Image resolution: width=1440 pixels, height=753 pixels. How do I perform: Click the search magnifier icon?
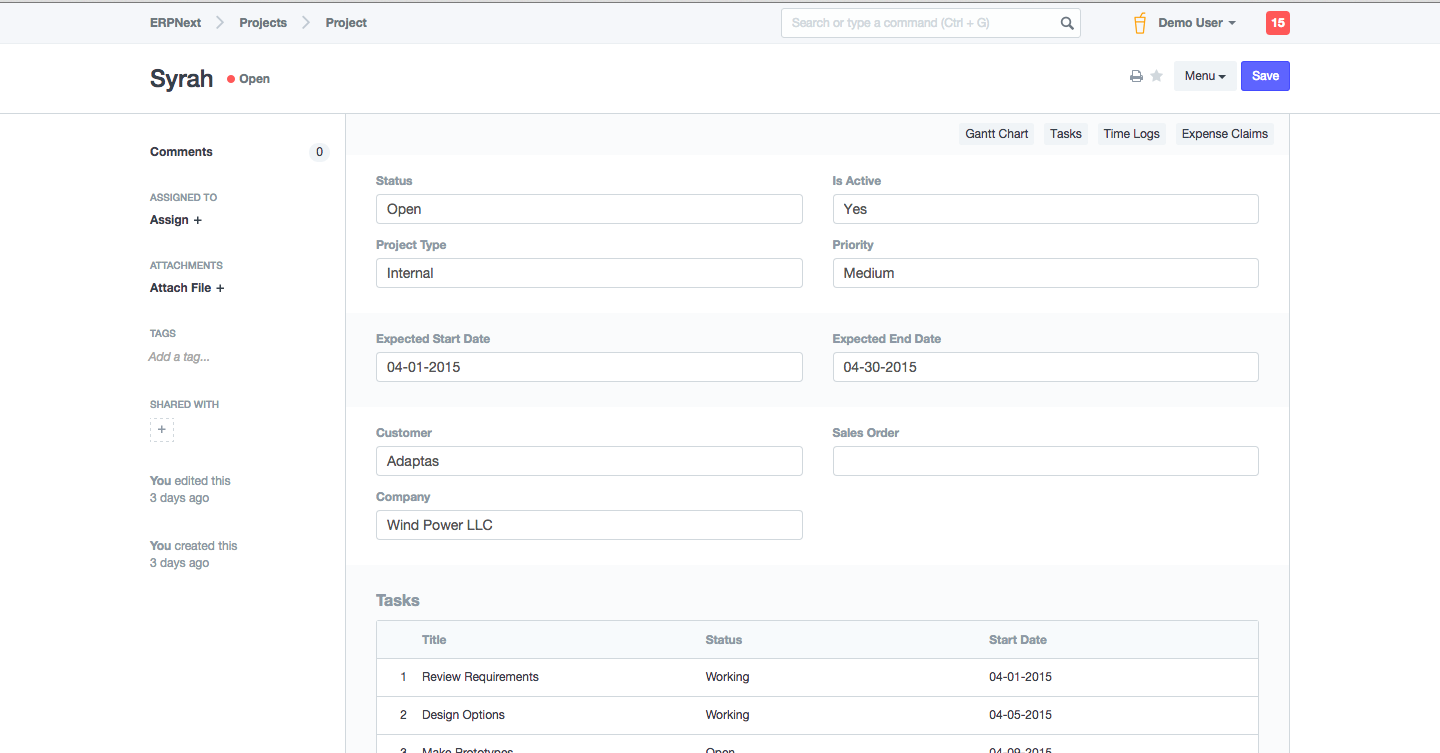[1067, 23]
